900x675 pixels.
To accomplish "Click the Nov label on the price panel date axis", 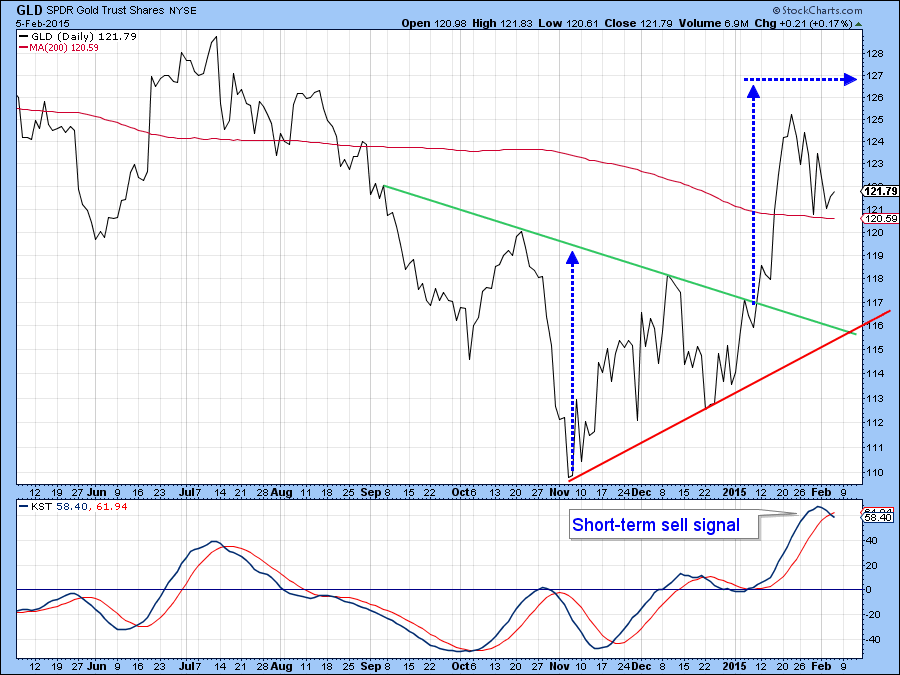I will [x=559, y=492].
